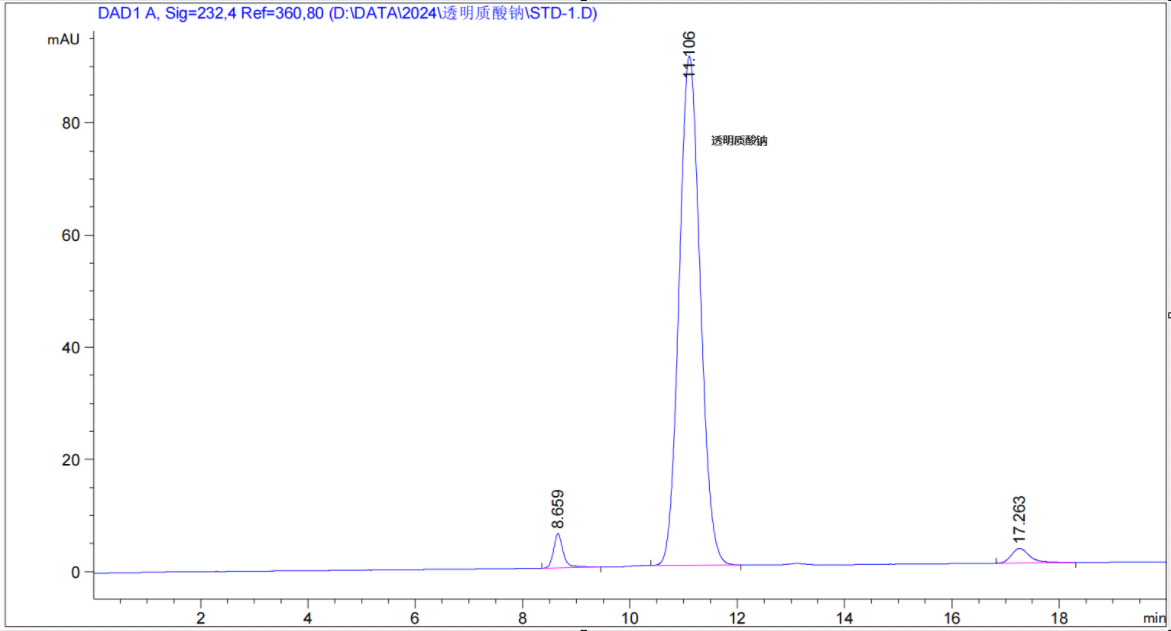This screenshot has width=1171, height=631.
Task: Click the 6 minute x-axis tick label
Action: pos(415,617)
